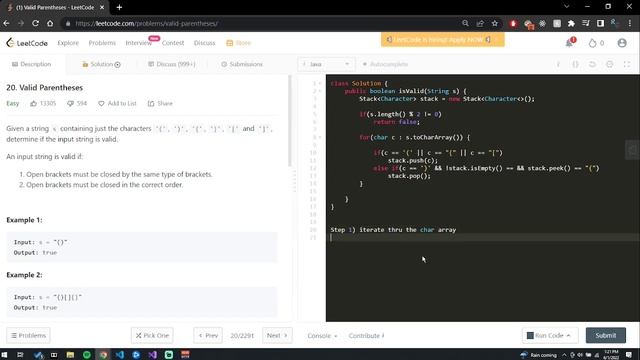Reset code to default with the undo icon
This screenshot has height=360, width=640.
click(593, 64)
